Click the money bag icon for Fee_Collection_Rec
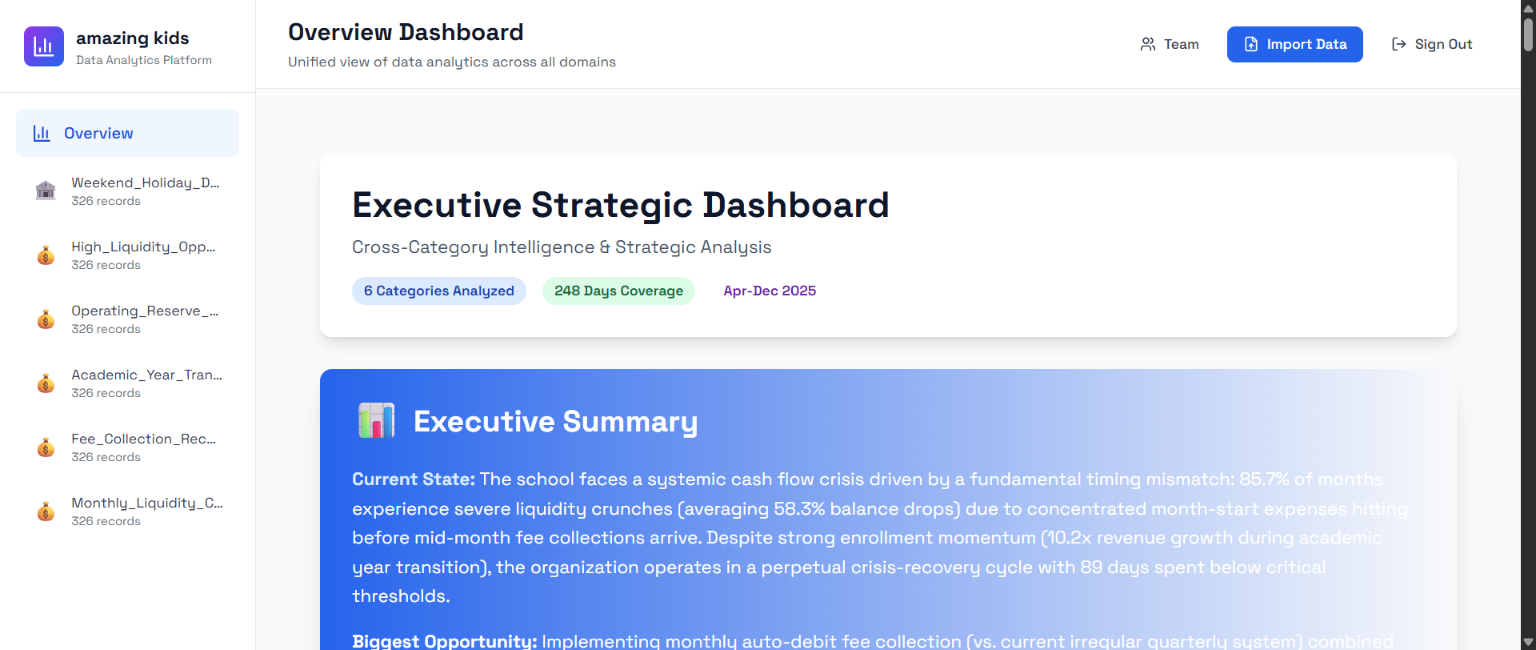 [45, 446]
